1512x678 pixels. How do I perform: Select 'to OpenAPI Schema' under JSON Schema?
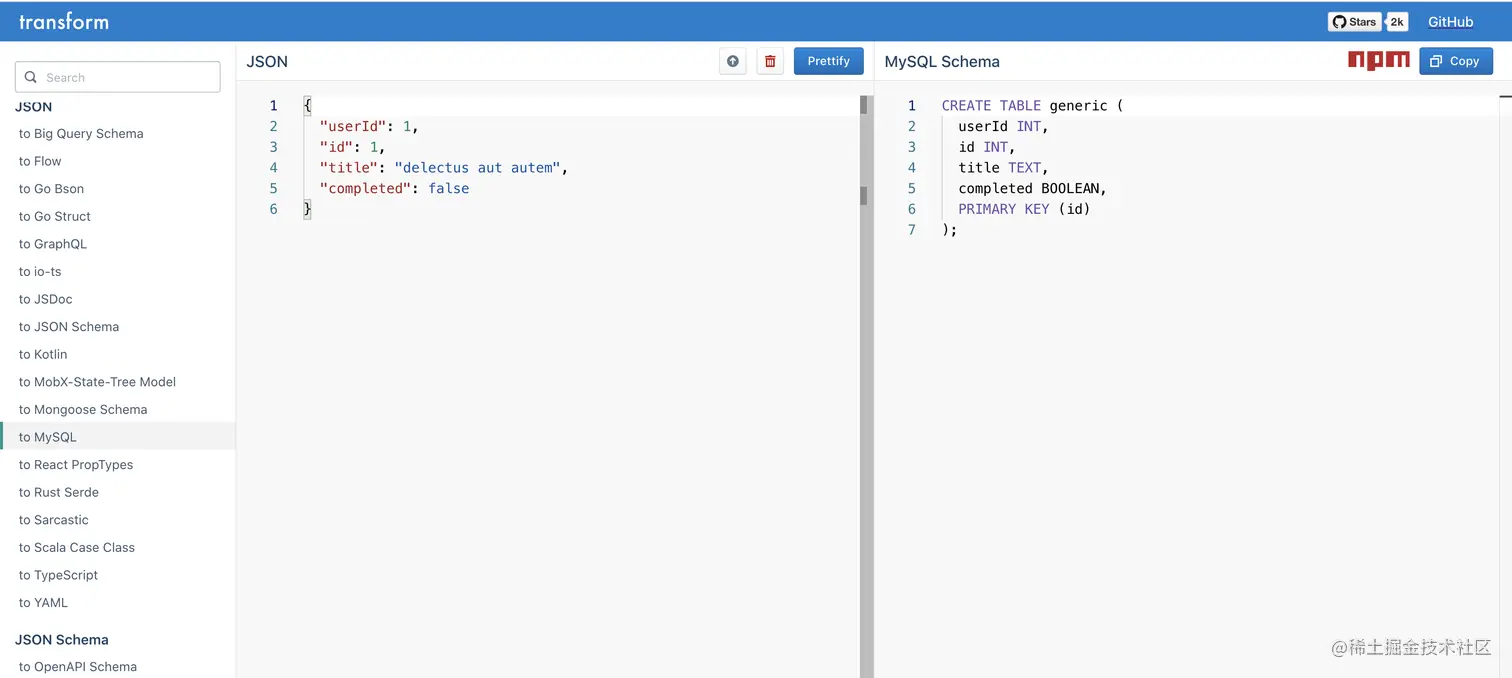click(77, 666)
